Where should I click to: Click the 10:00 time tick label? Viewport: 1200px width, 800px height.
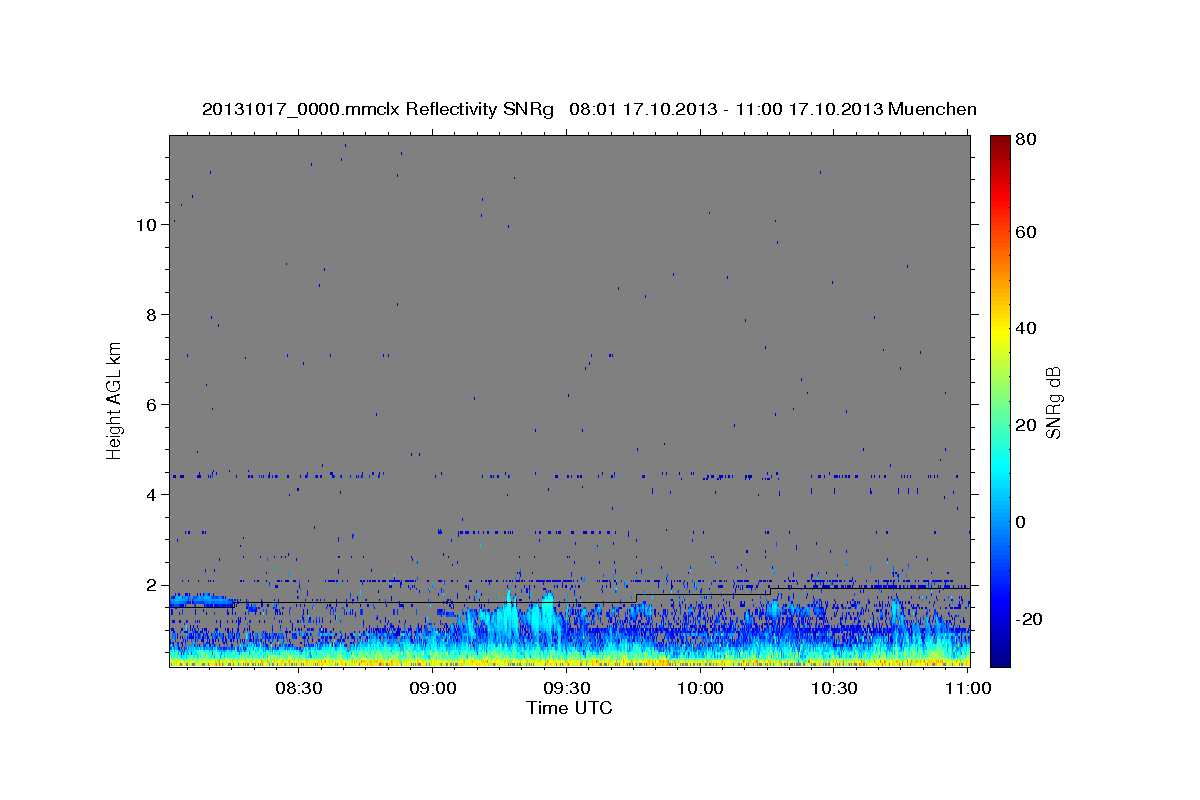[x=700, y=688]
